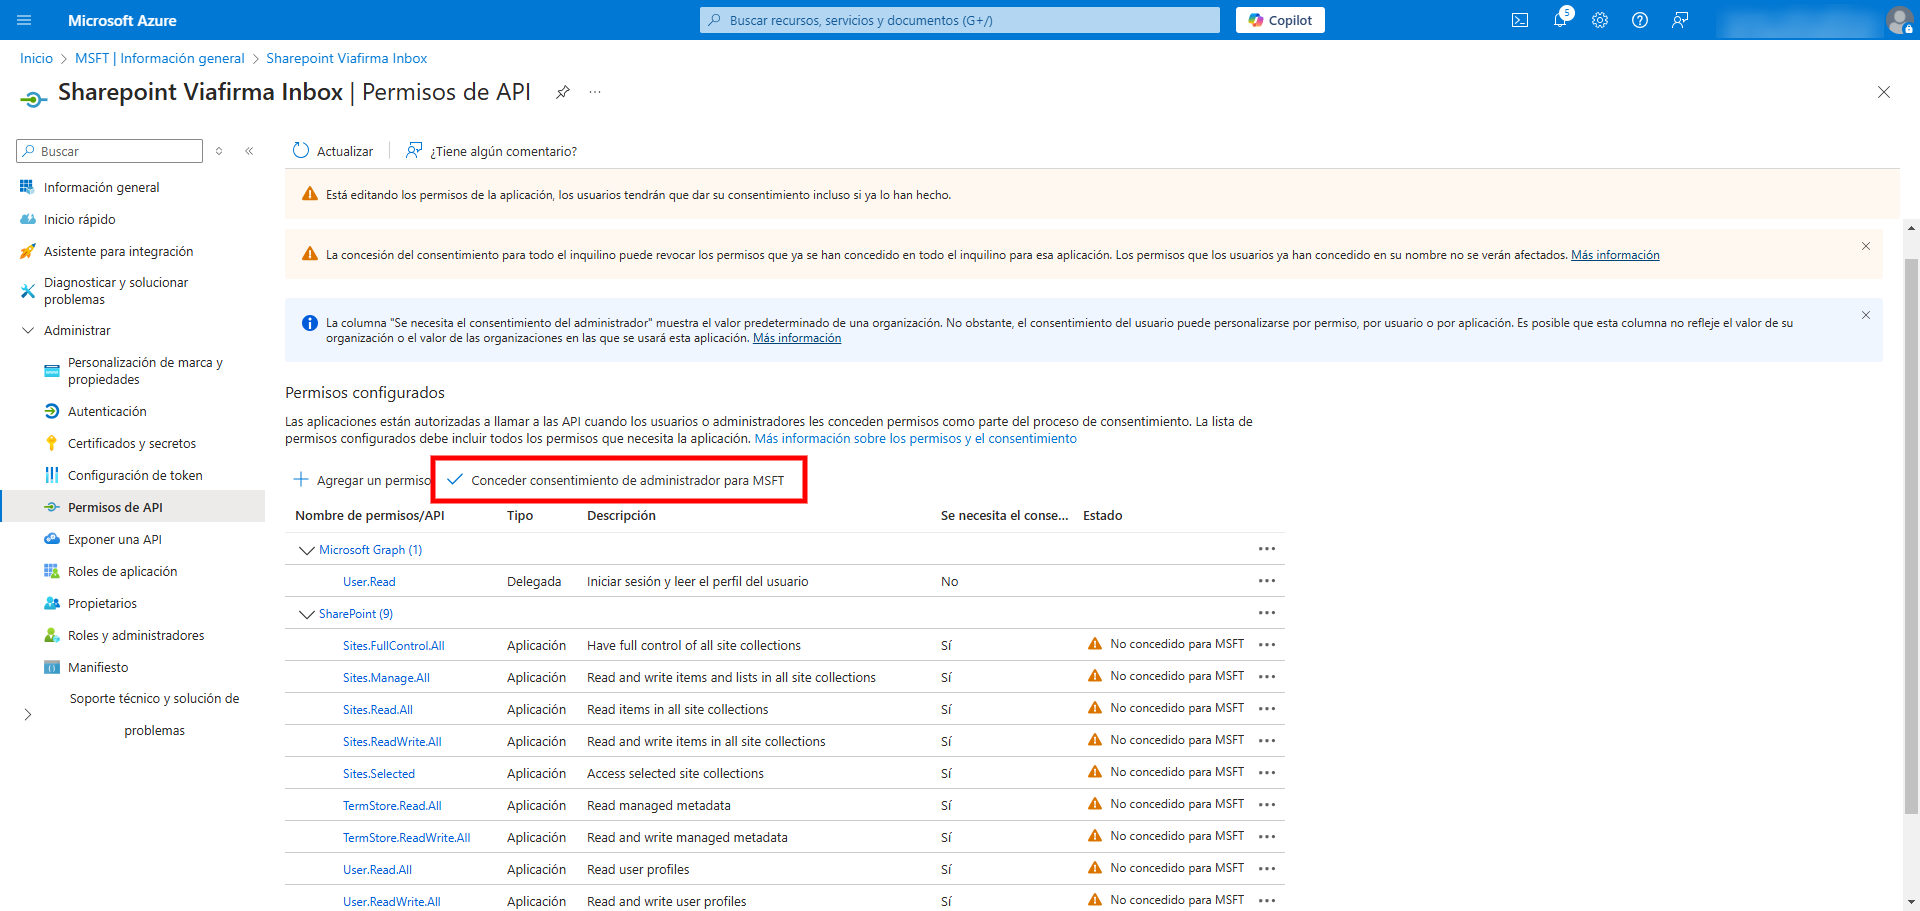Image resolution: width=1920 pixels, height=911 pixels.
Task: Open ellipsis menu for SharePoint group
Action: coord(1267,613)
